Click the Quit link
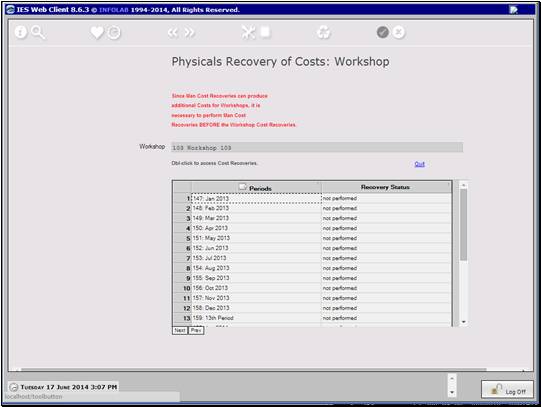The image size is (541, 407). (420, 164)
